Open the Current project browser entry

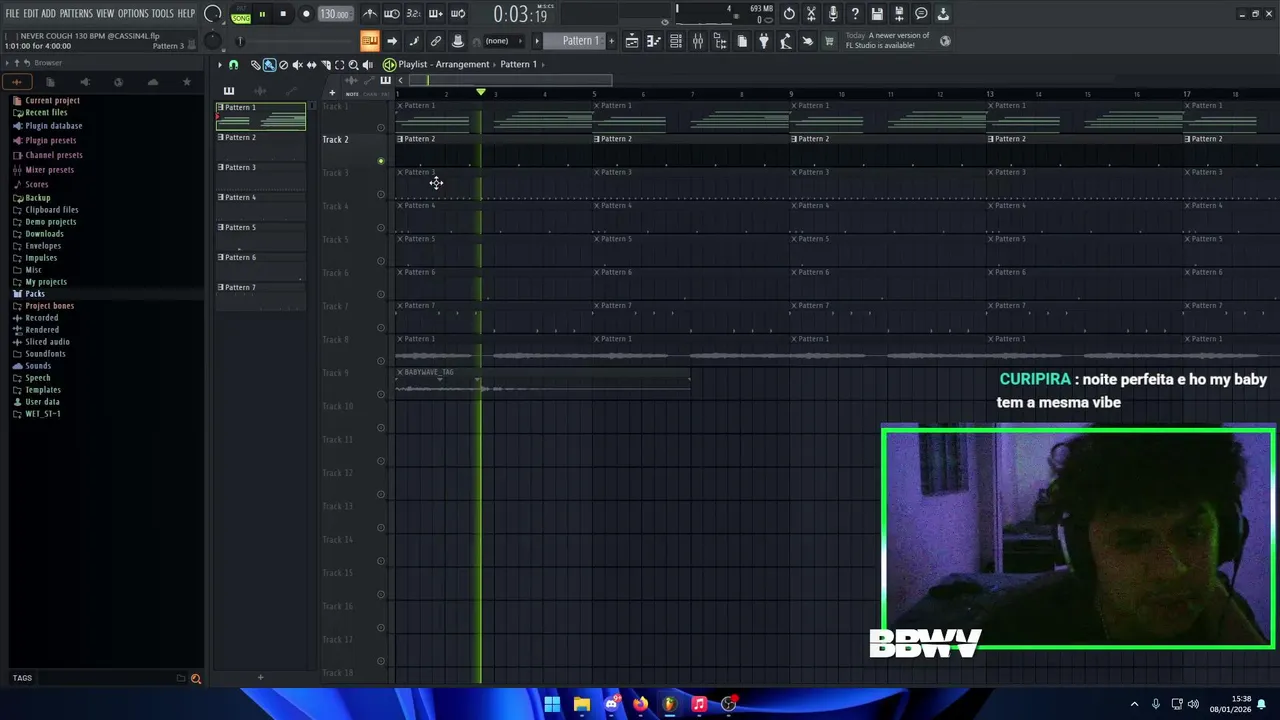pos(52,101)
